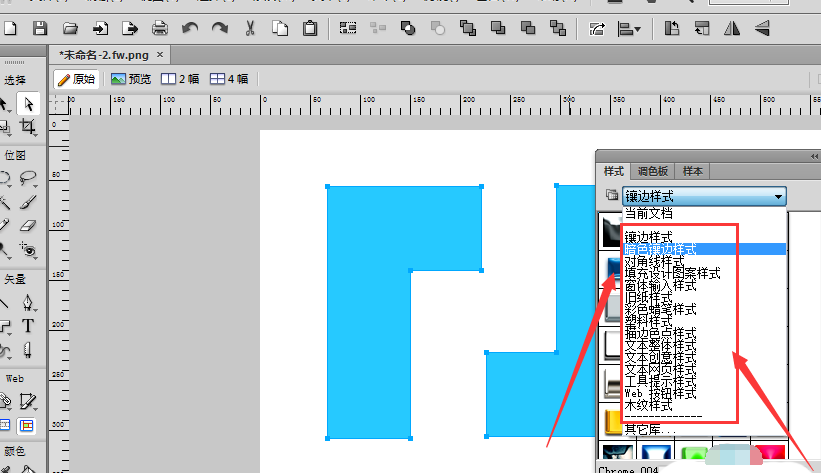Image resolution: width=821 pixels, height=473 pixels.
Task: Select the Text tool
Action: pos(28,326)
